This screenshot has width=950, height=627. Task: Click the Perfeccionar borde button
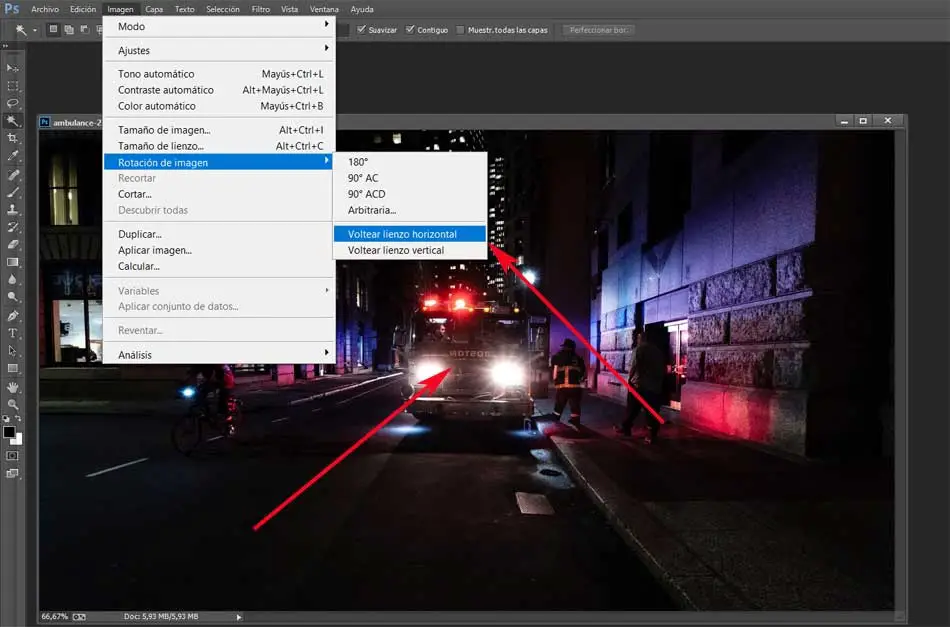pyautogui.click(x=597, y=30)
